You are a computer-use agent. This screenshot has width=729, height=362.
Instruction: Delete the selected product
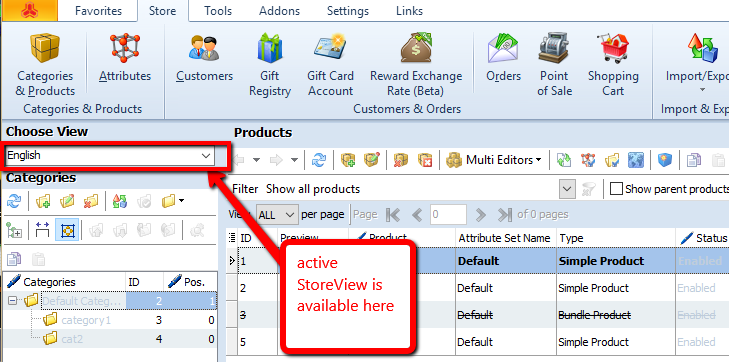[400, 160]
